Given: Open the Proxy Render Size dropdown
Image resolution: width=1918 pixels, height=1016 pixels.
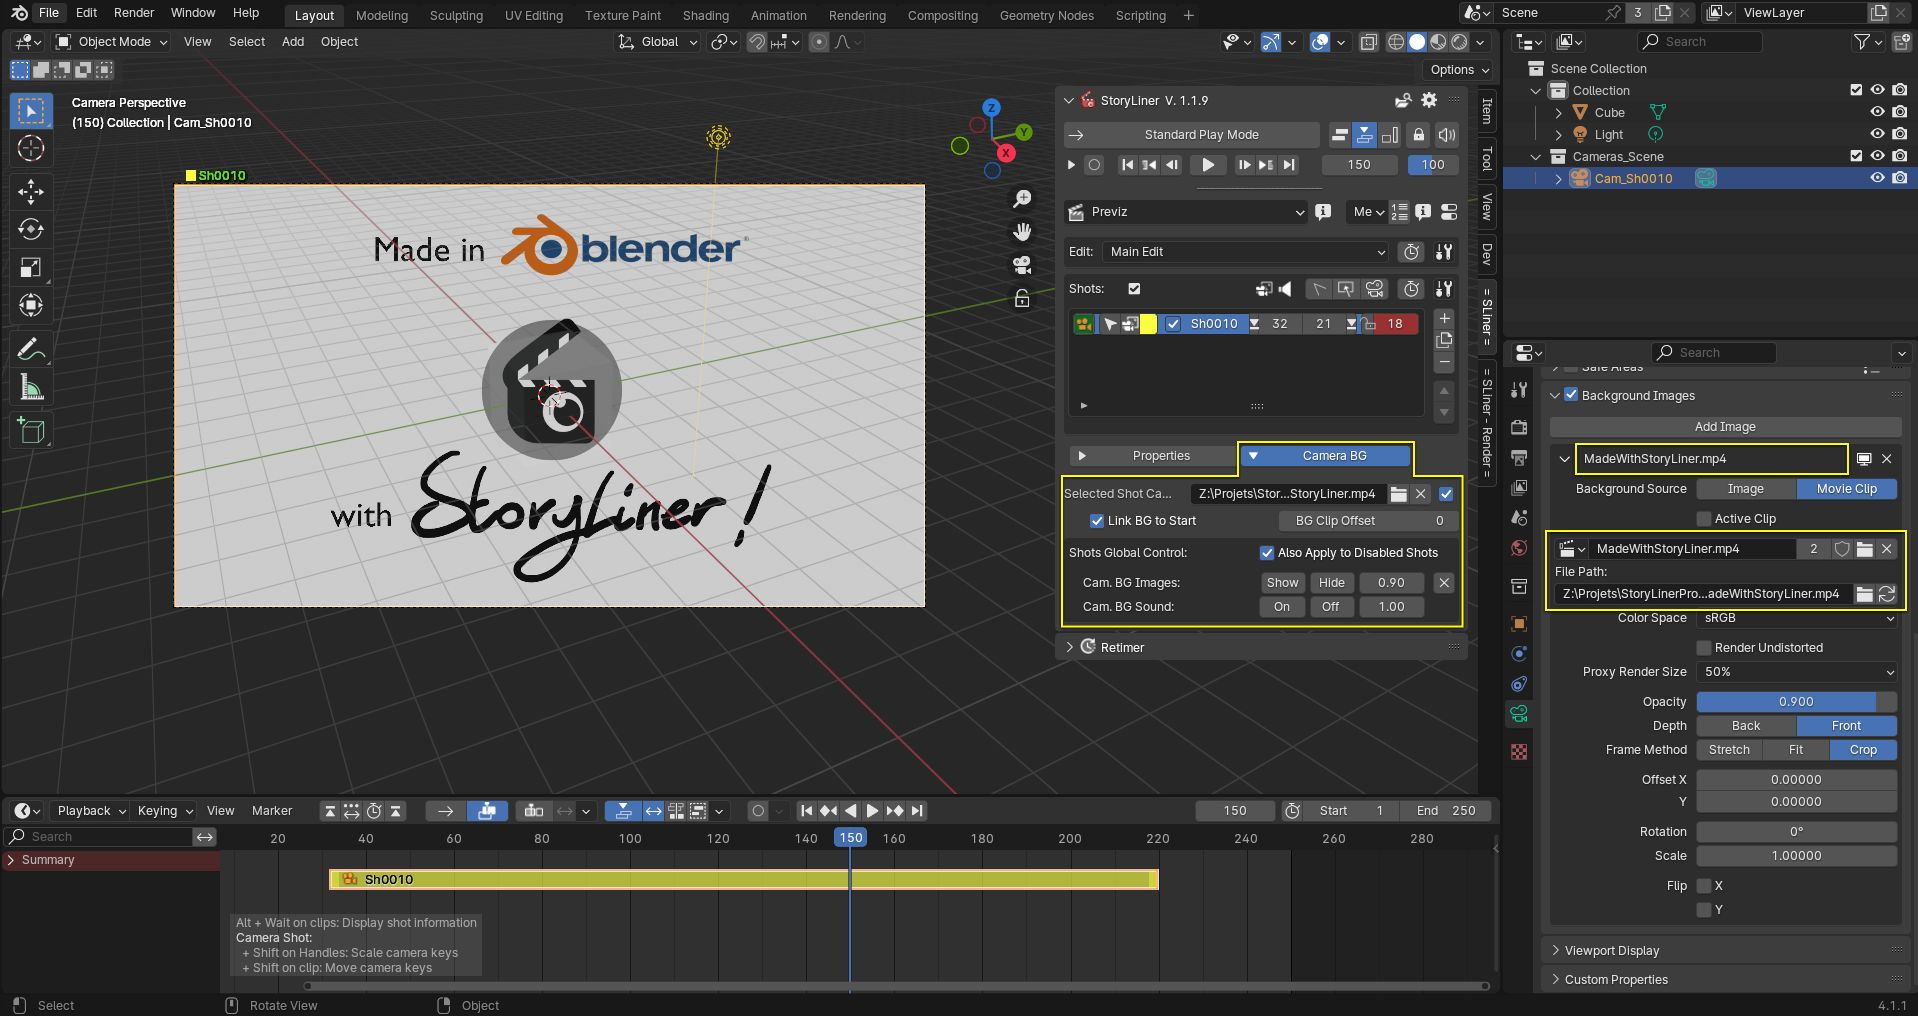Looking at the screenshot, I should tap(1797, 672).
